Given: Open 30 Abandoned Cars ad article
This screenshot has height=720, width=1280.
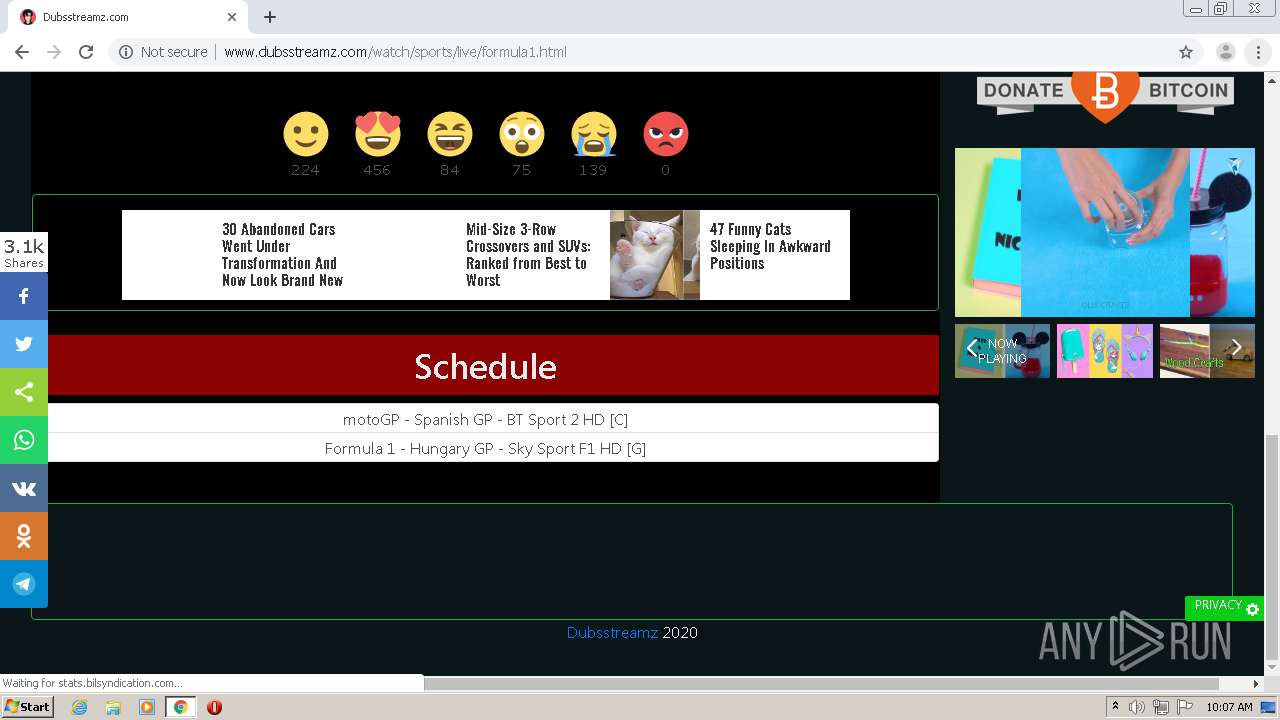Looking at the screenshot, I should point(282,254).
